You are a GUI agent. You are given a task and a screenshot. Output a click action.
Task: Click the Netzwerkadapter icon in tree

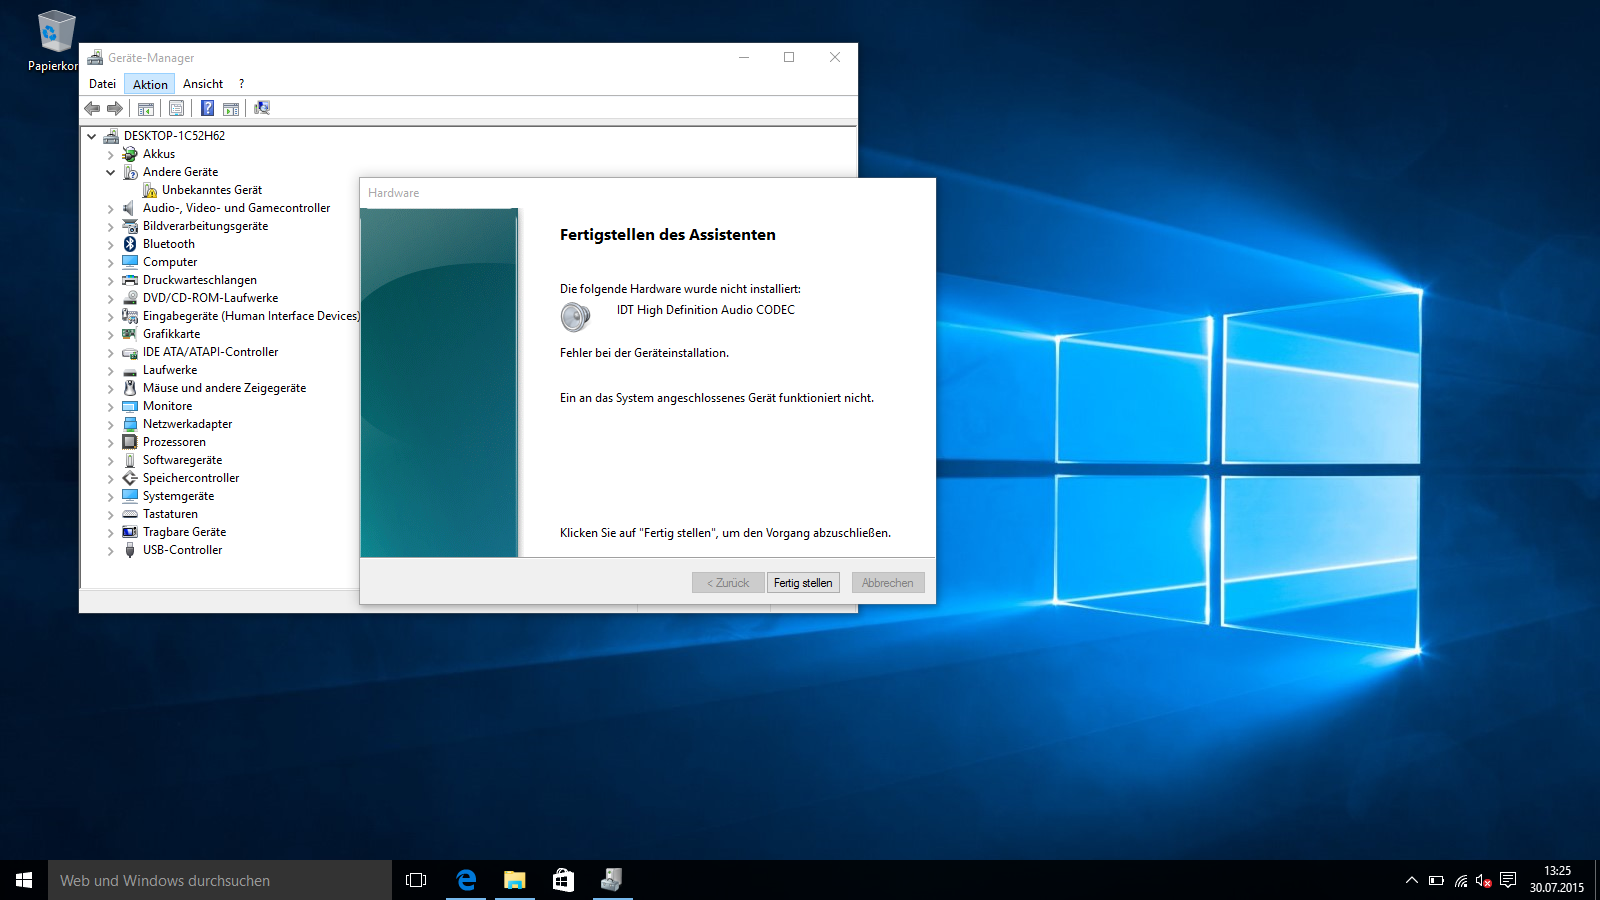click(x=130, y=424)
